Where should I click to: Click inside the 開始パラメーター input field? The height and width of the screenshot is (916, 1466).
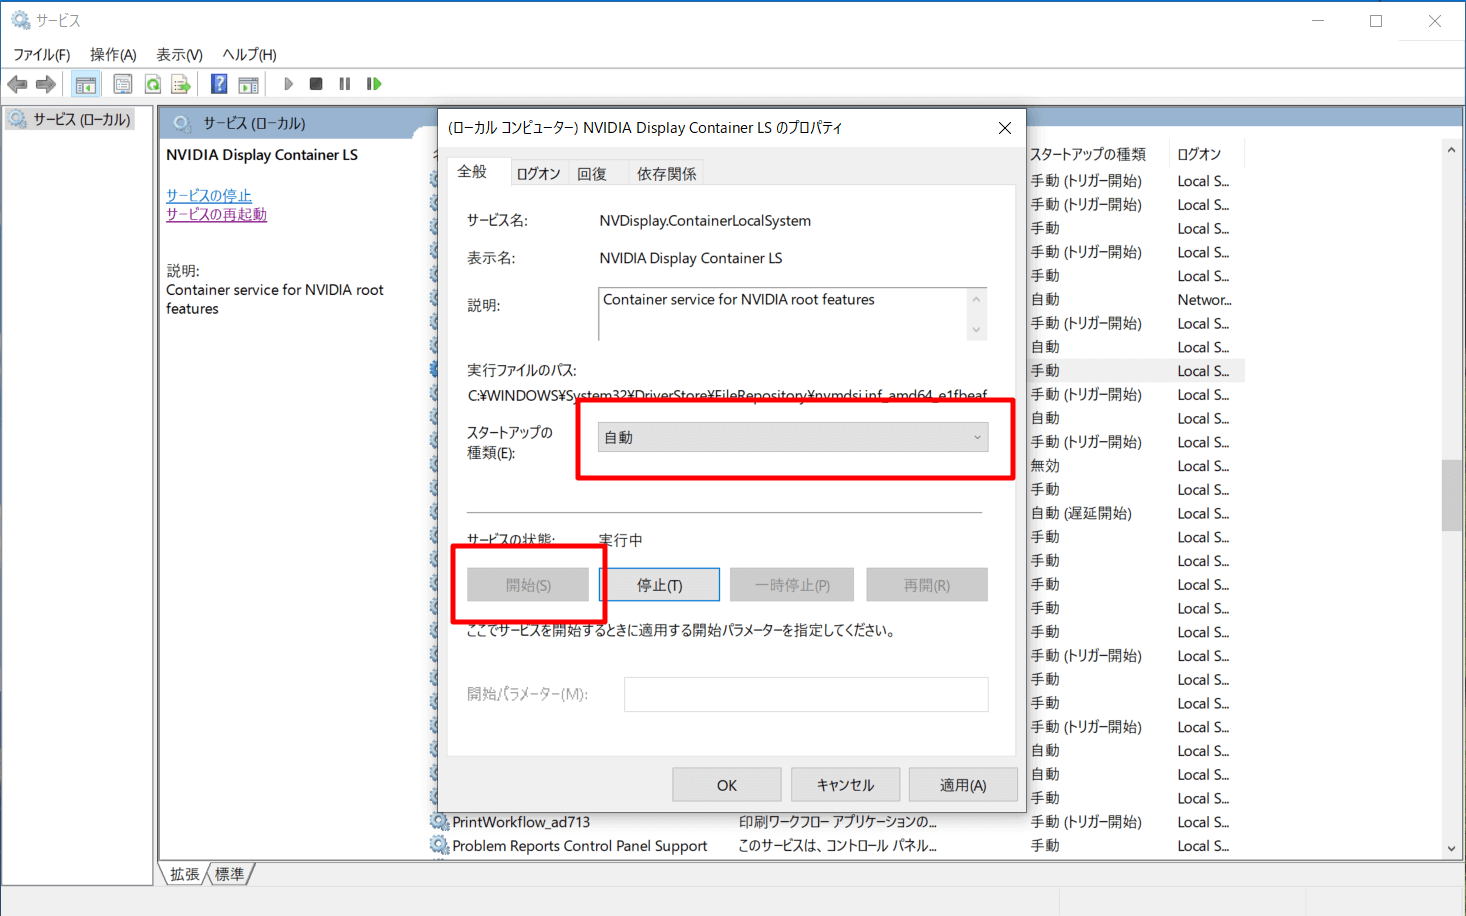tap(805, 694)
